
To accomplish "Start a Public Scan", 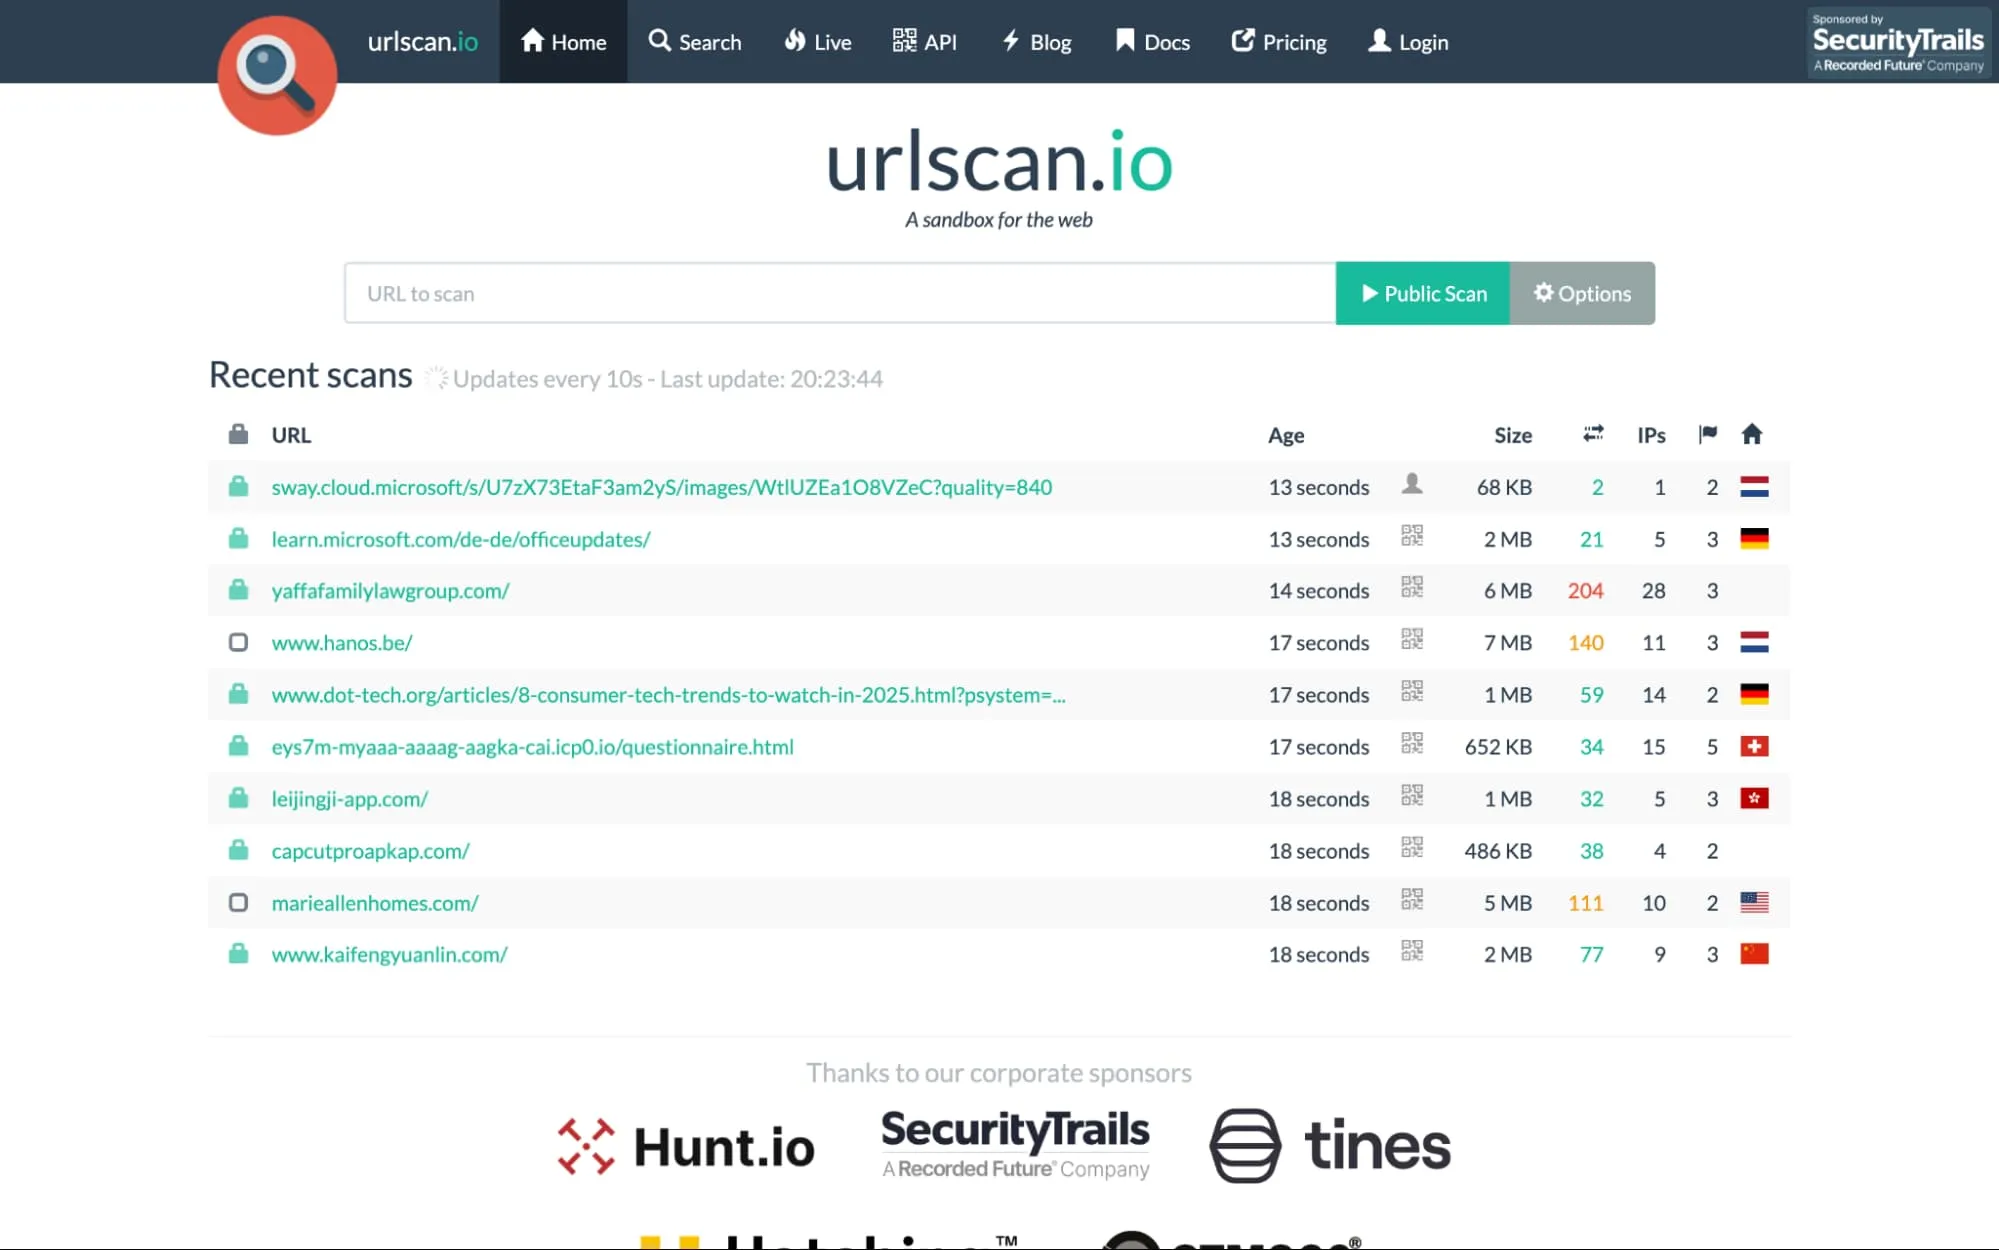I will point(1422,293).
